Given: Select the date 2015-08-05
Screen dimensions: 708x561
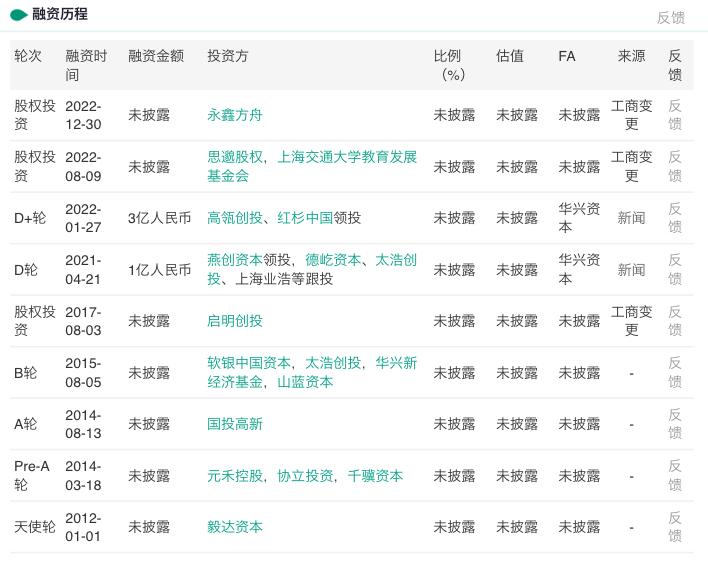Looking at the screenshot, I should pyautogui.click(x=83, y=372).
